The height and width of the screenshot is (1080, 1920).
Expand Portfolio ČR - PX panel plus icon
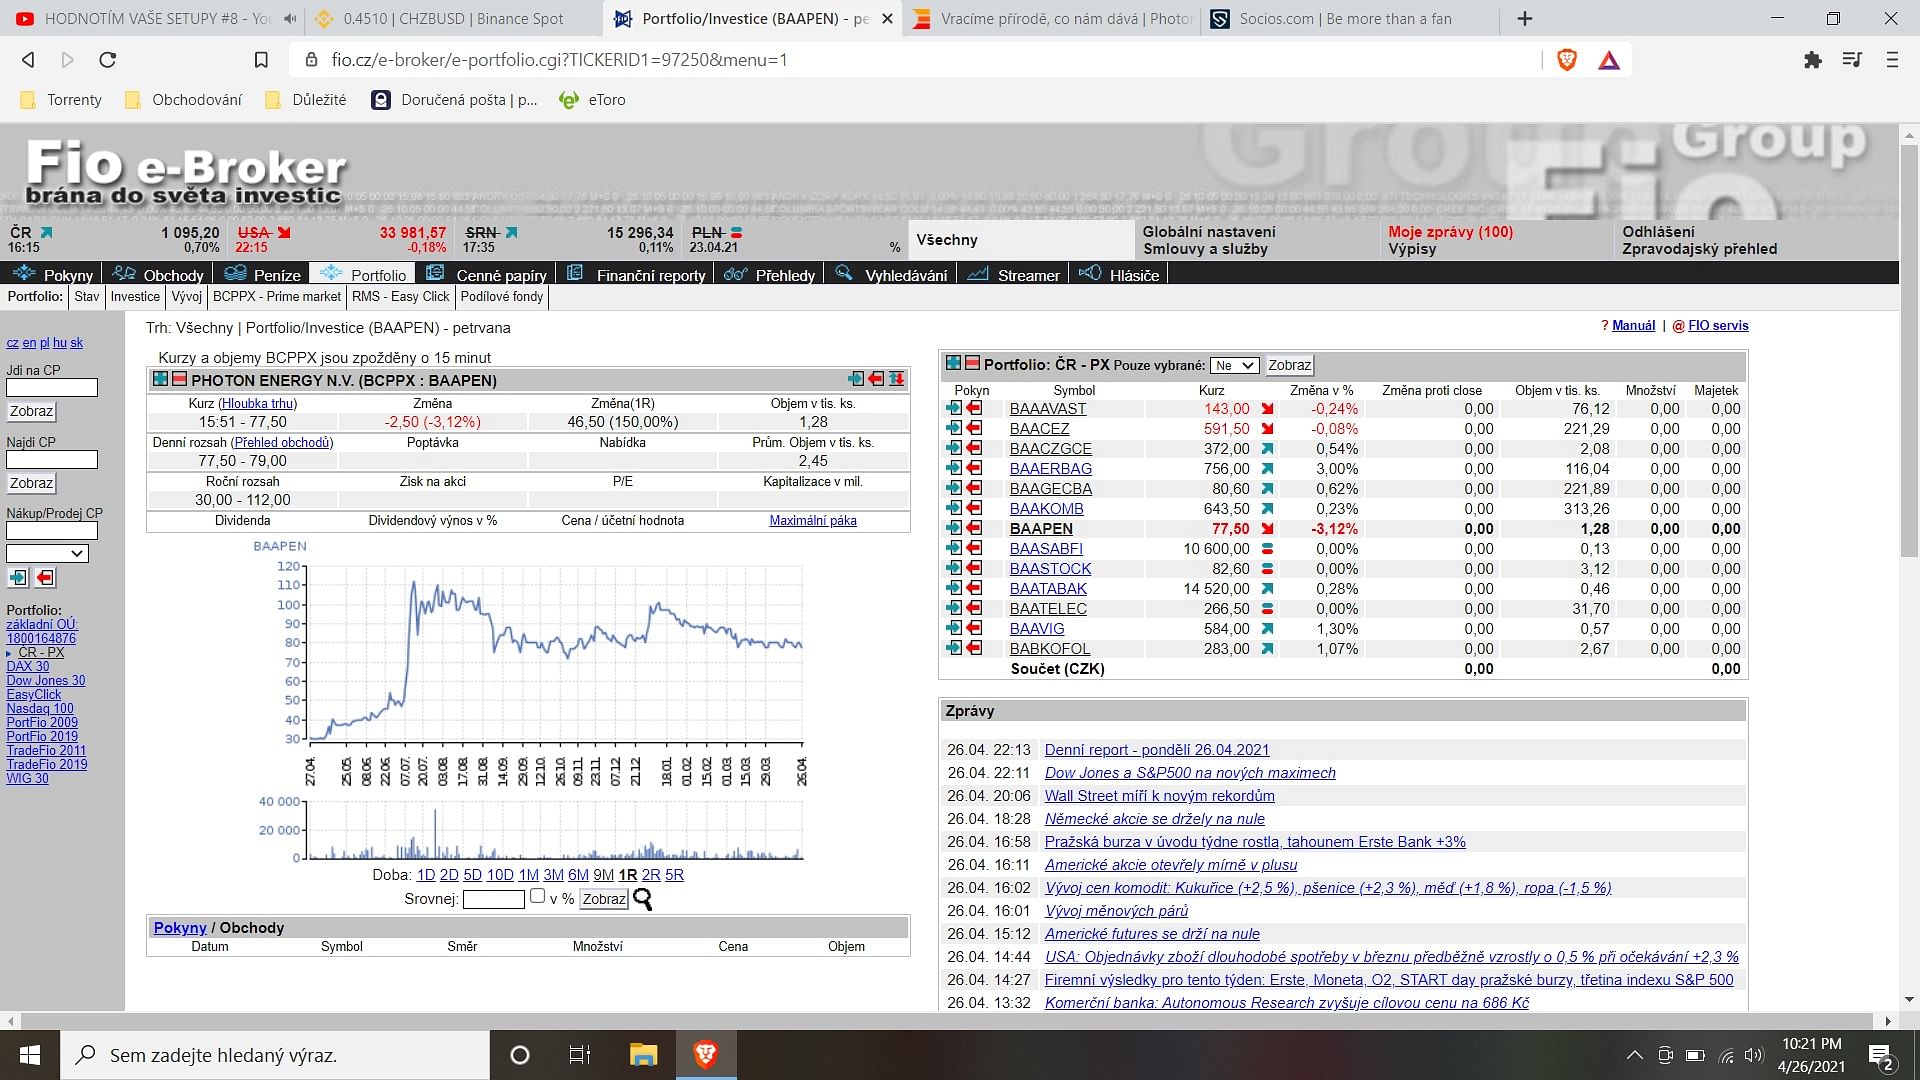tap(953, 363)
